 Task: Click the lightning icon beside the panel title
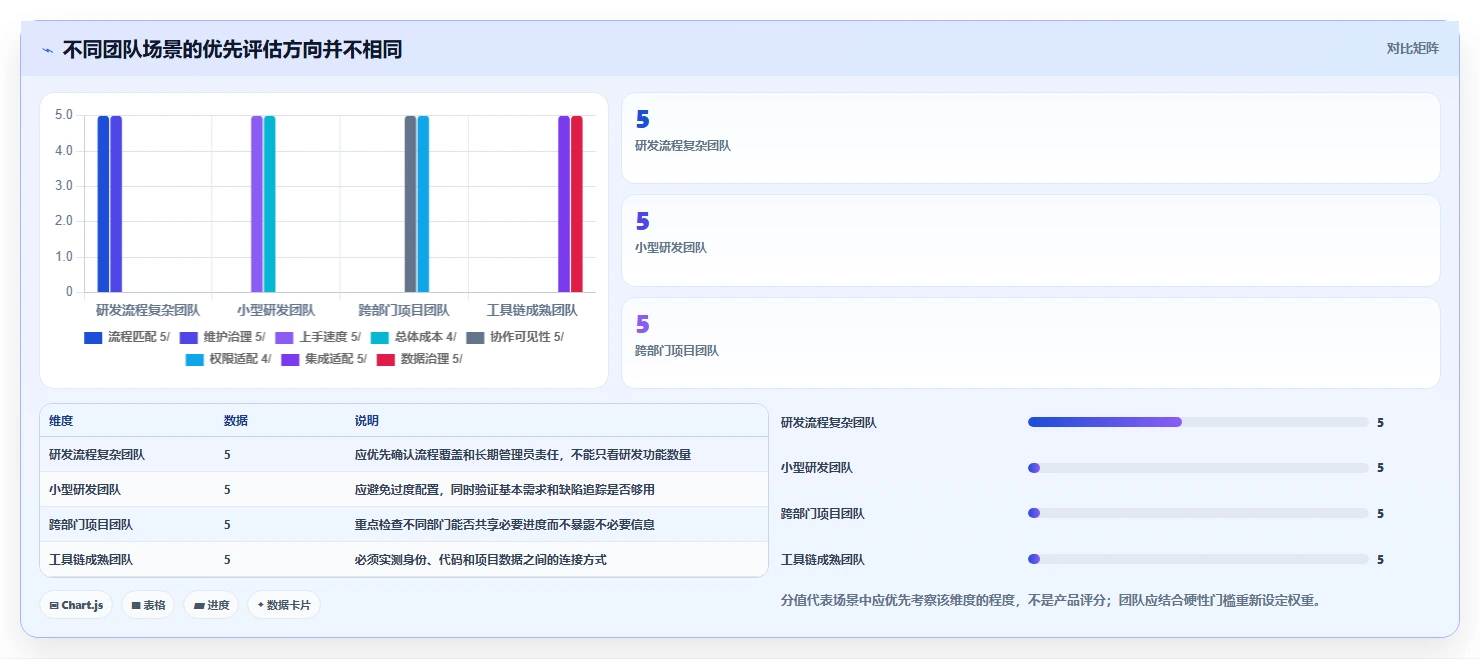click(x=47, y=50)
